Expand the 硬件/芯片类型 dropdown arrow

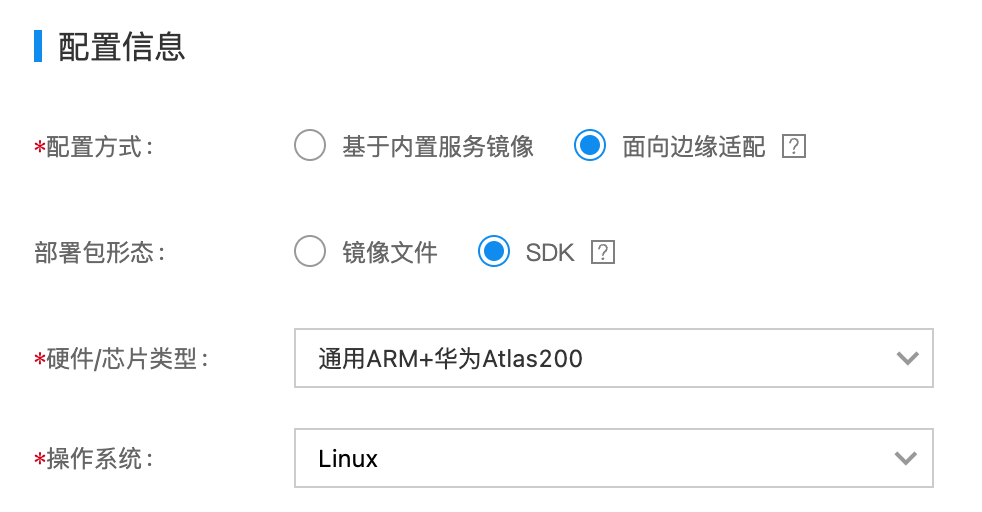(x=907, y=359)
